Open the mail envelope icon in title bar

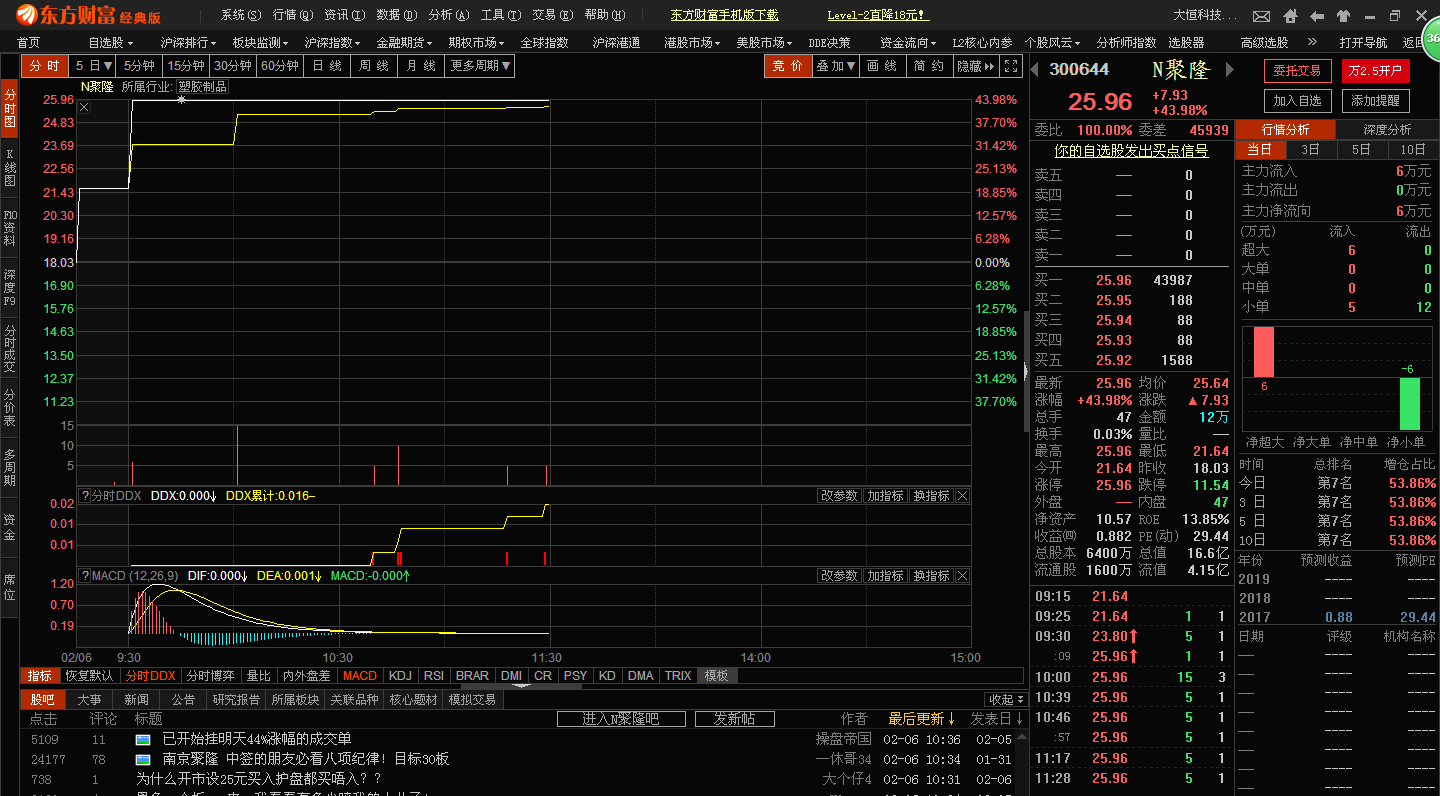(1262, 16)
